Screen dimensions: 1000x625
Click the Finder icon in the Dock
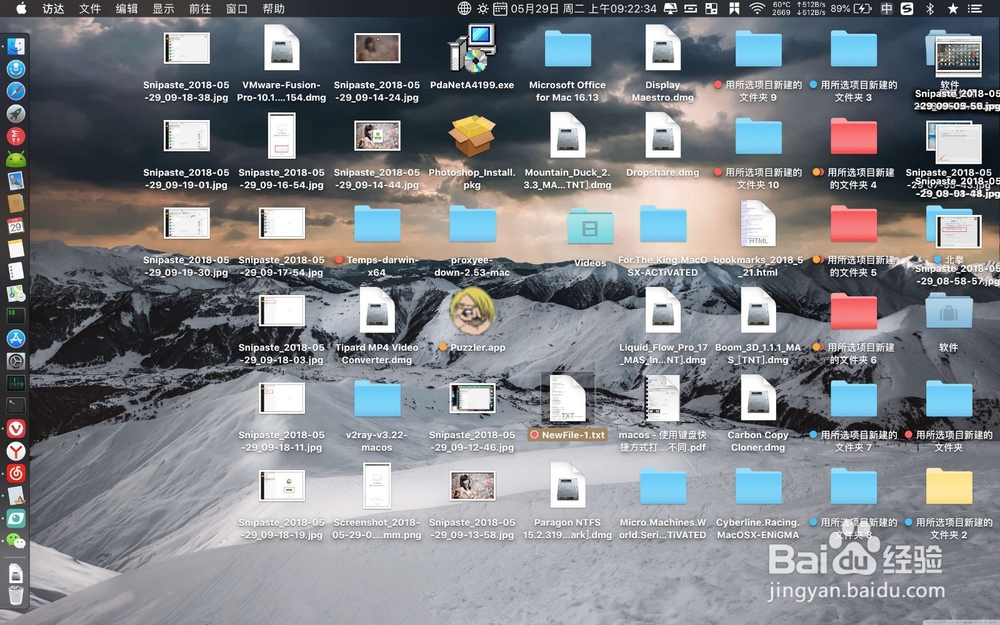tap(17, 47)
